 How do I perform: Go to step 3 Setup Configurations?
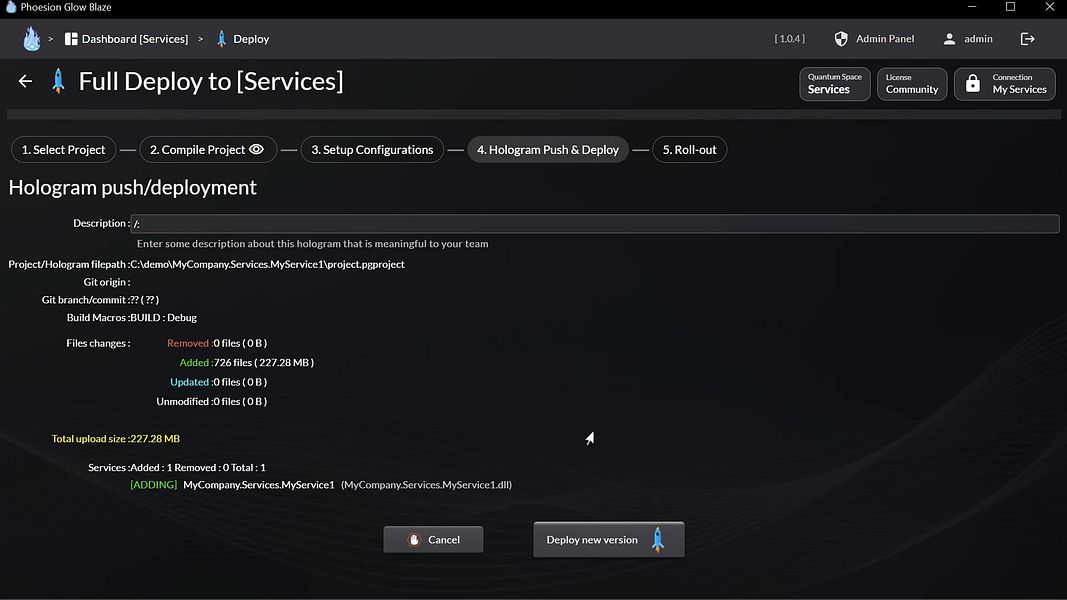(372, 150)
